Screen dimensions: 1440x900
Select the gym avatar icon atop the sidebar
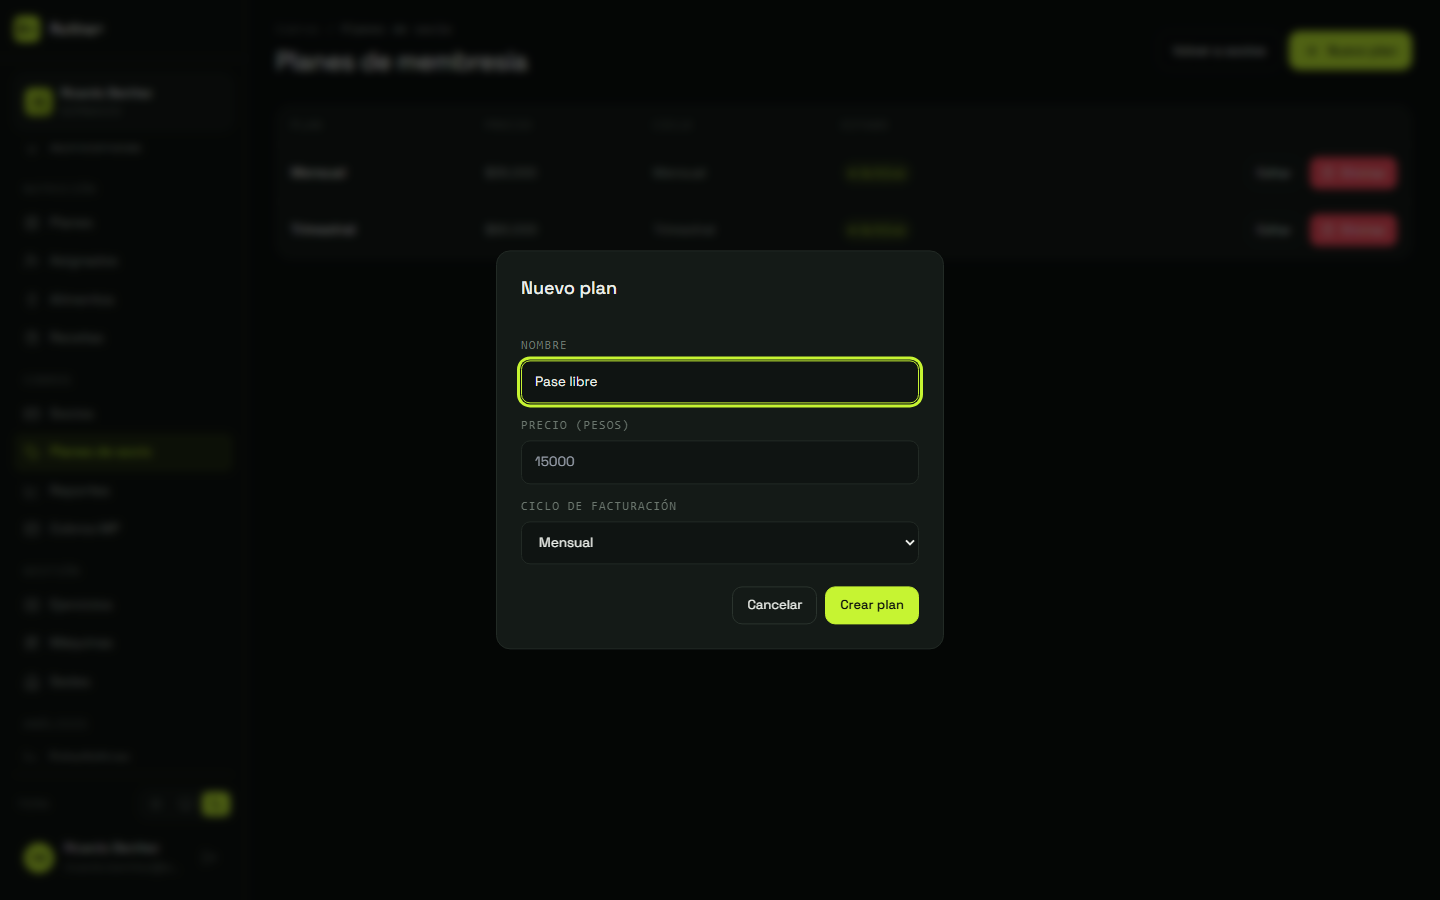pos(39,101)
